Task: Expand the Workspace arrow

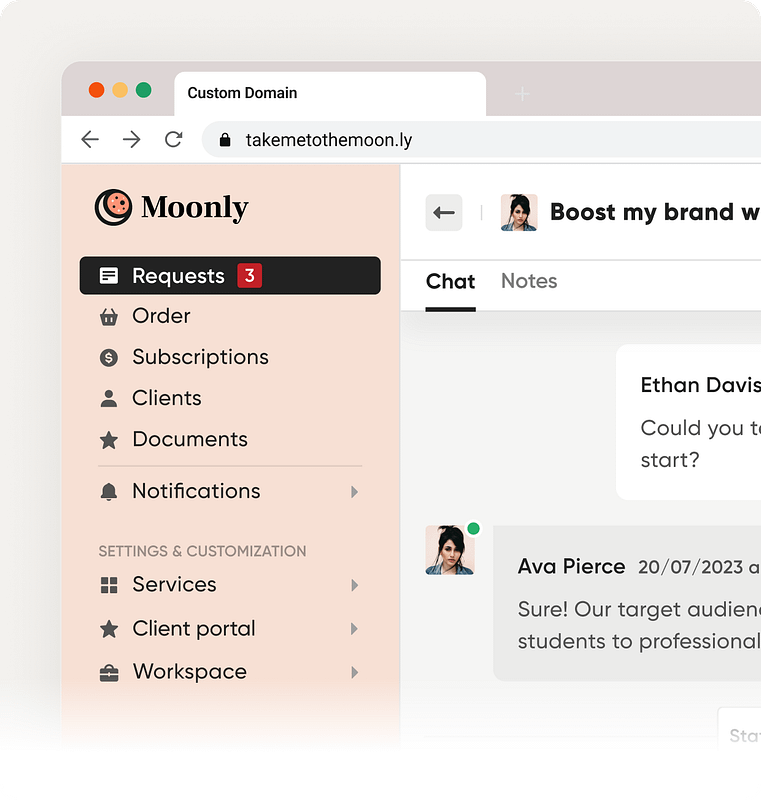Action: (x=354, y=672)
